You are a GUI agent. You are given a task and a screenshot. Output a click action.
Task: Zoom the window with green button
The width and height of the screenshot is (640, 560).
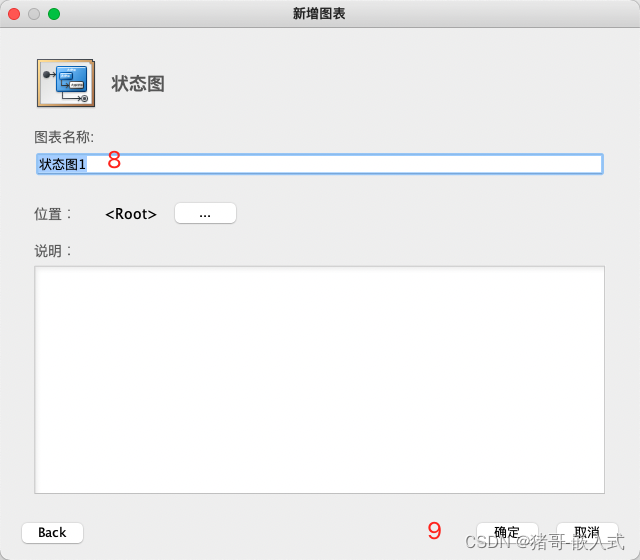[x=54, y=14]
